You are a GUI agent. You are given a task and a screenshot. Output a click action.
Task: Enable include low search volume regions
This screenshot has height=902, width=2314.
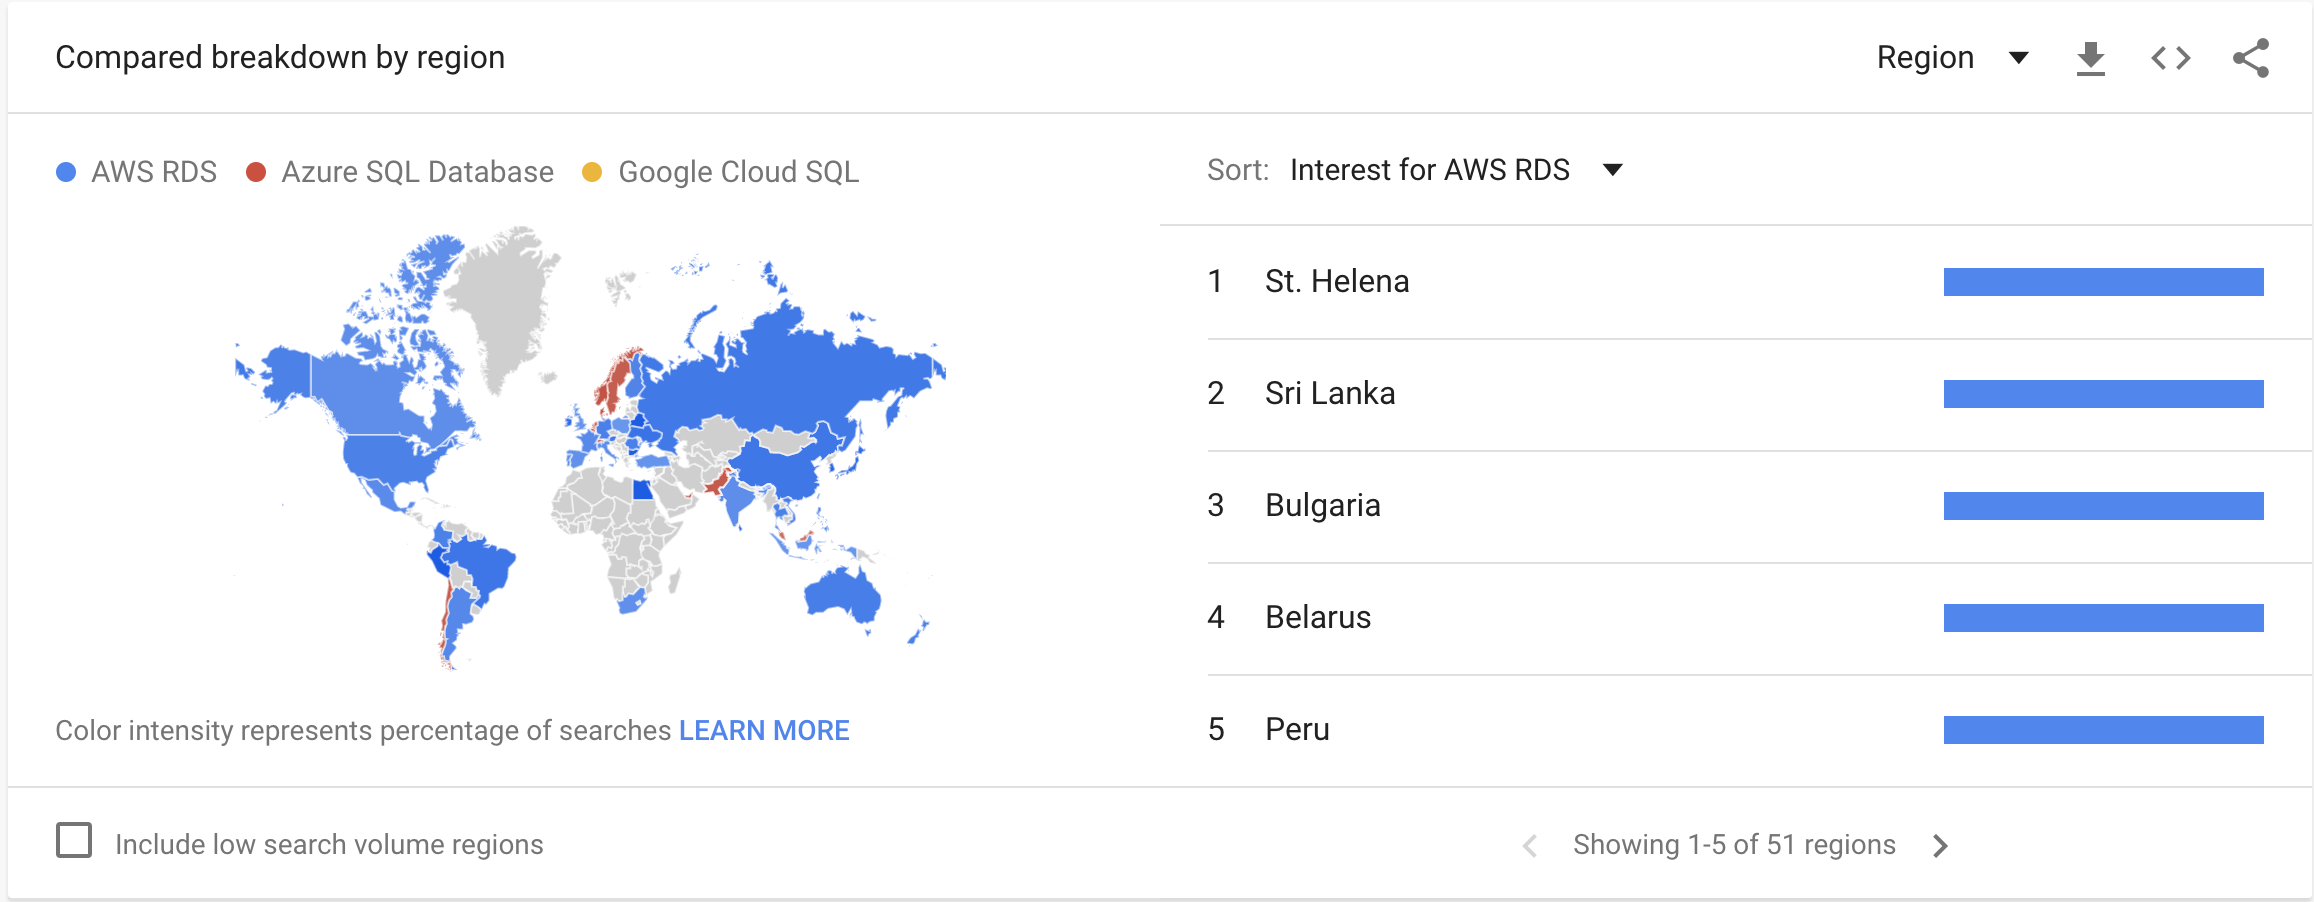tap(74, 841)
